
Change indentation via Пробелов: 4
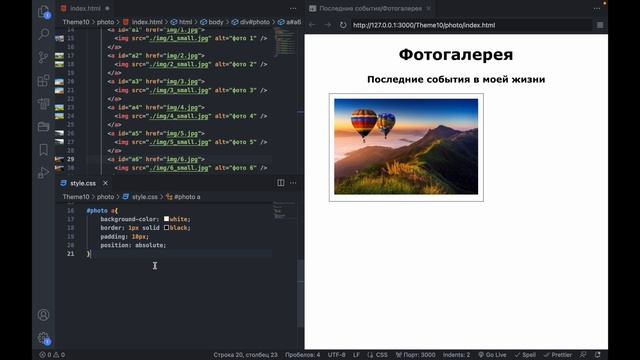[302, 355]
